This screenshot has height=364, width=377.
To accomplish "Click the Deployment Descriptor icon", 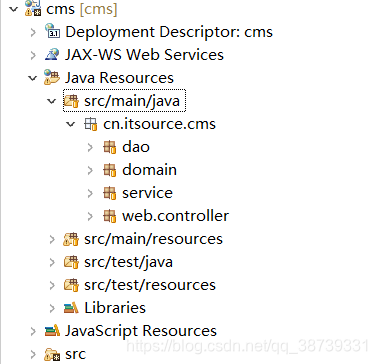I will tap(53, 31).
